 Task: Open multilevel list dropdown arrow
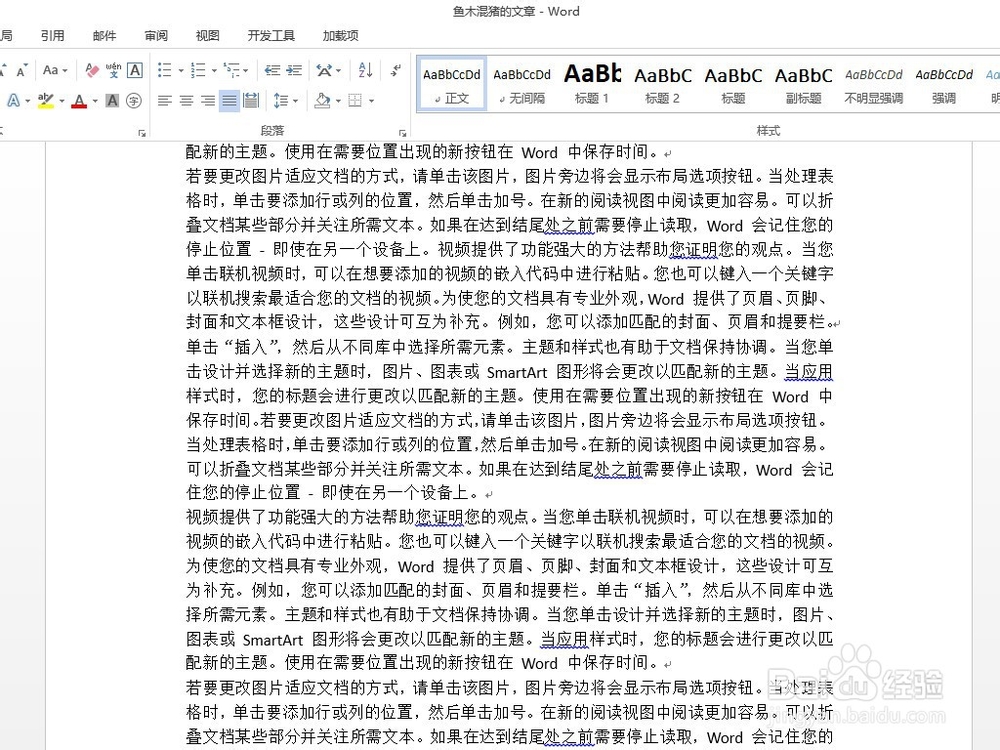click(246, 71)
